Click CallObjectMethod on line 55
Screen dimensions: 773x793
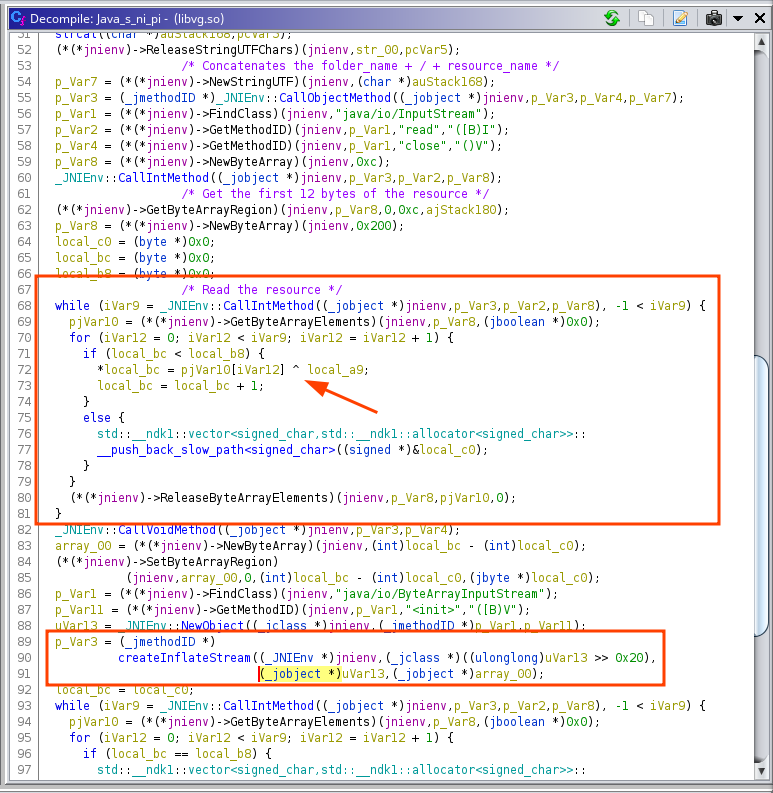335,98
